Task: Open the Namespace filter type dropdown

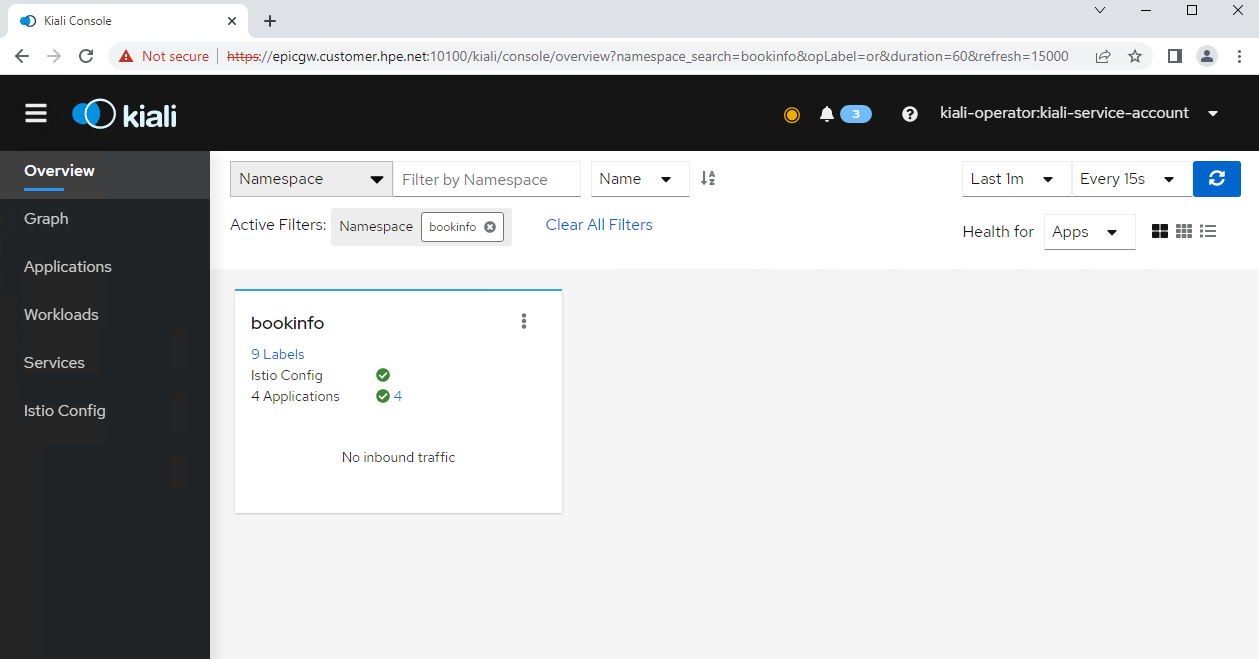Action: (311, 179)
